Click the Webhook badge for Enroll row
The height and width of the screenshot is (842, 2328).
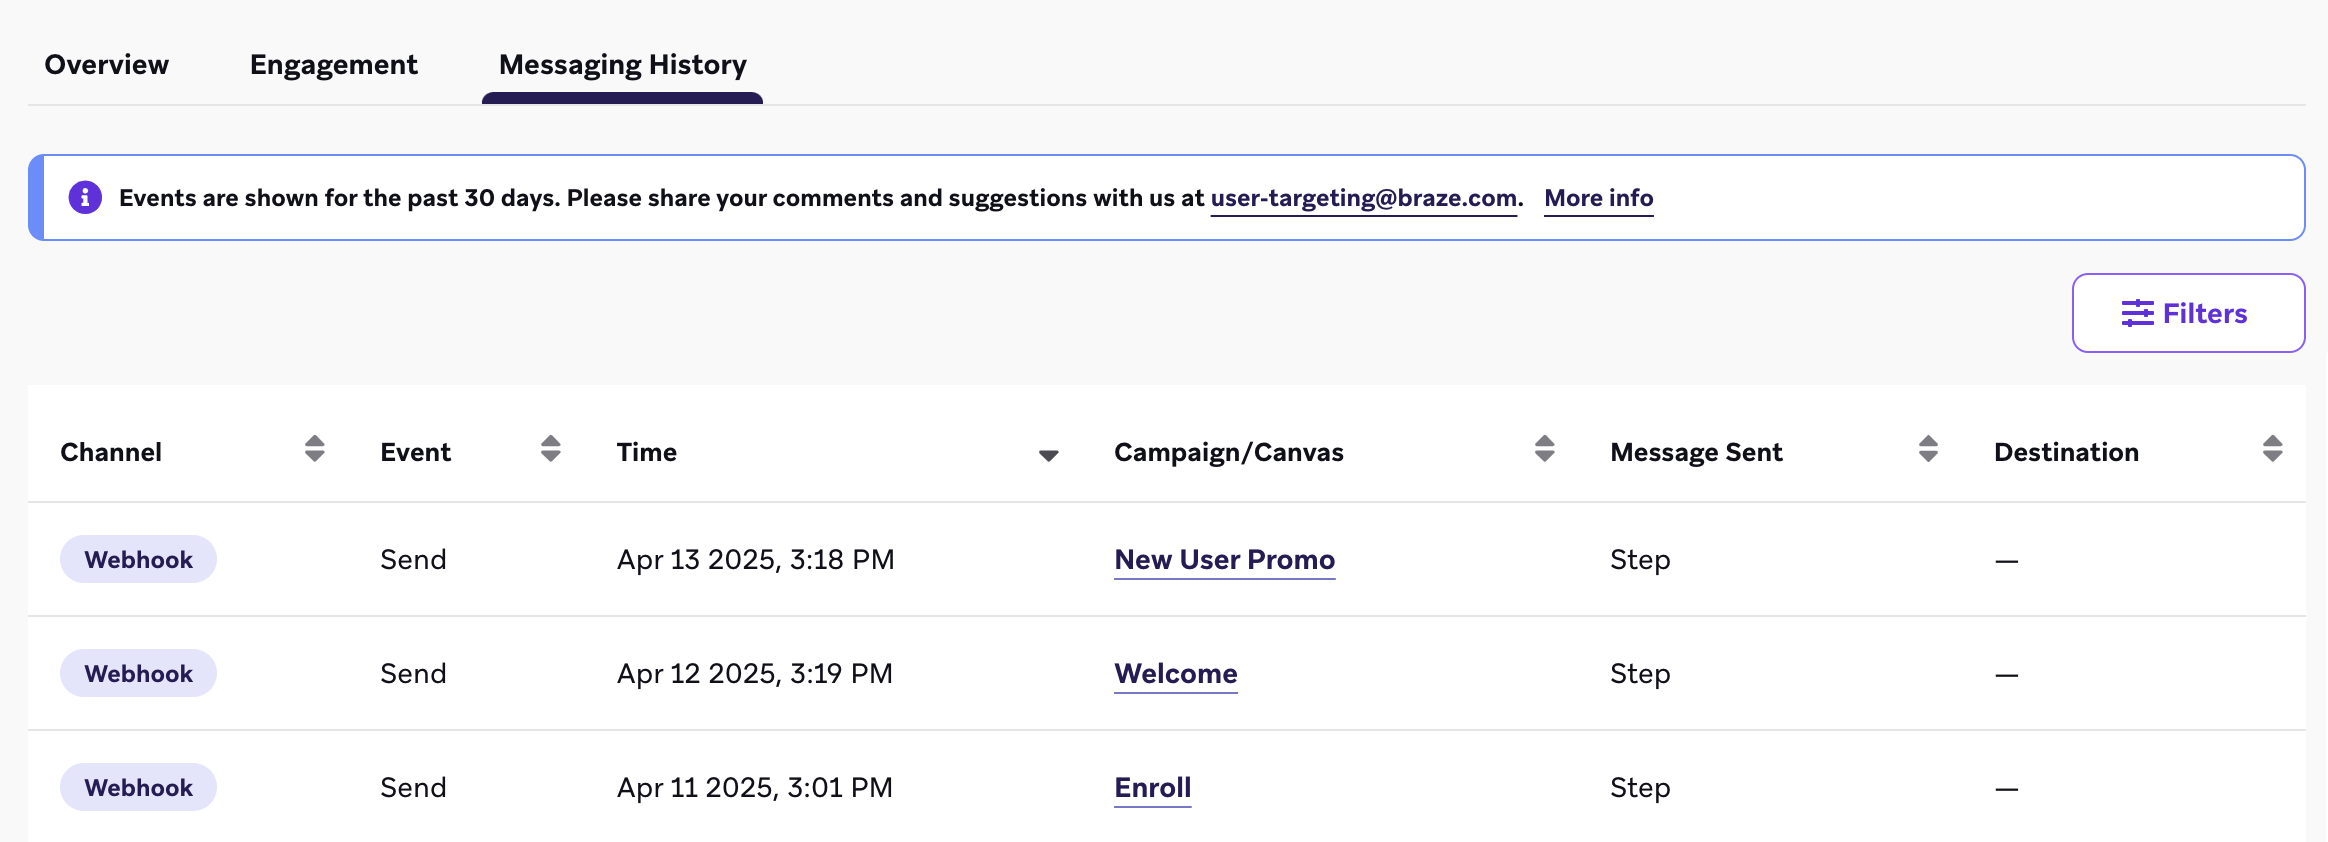[x=138, y=787]
